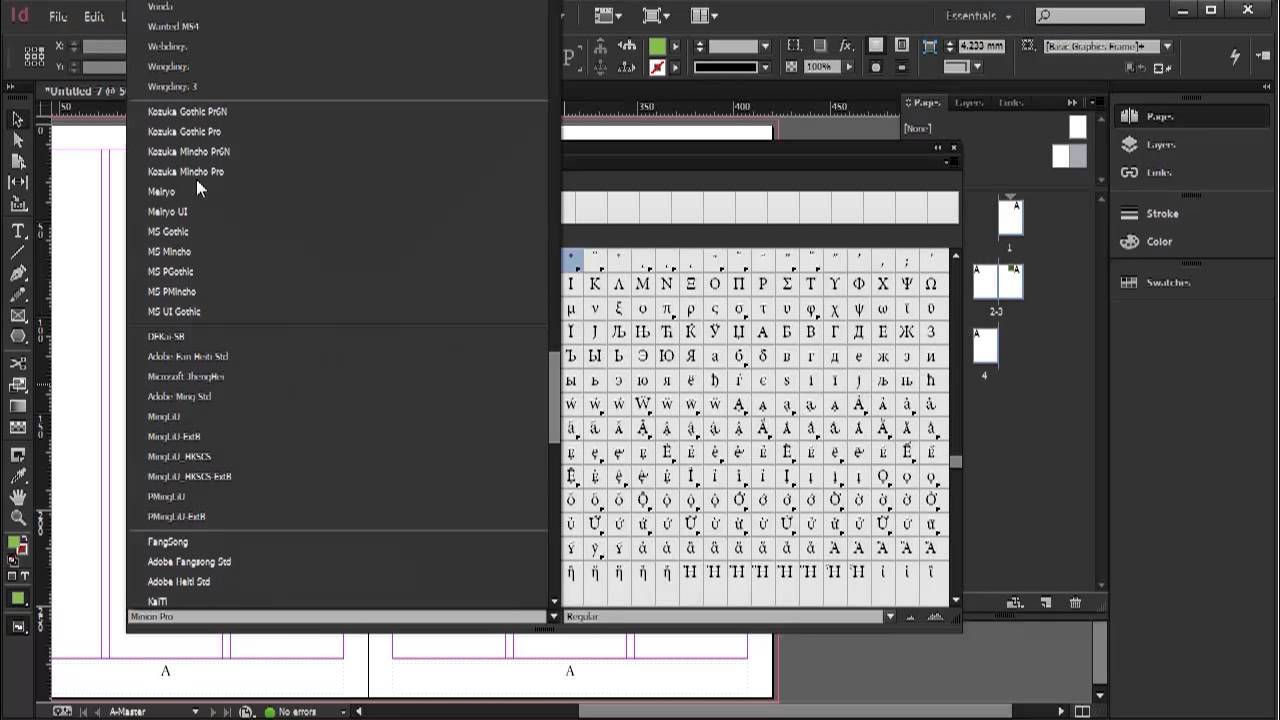Open the Stroke panel from the dock

click(x=1161, y=214)
